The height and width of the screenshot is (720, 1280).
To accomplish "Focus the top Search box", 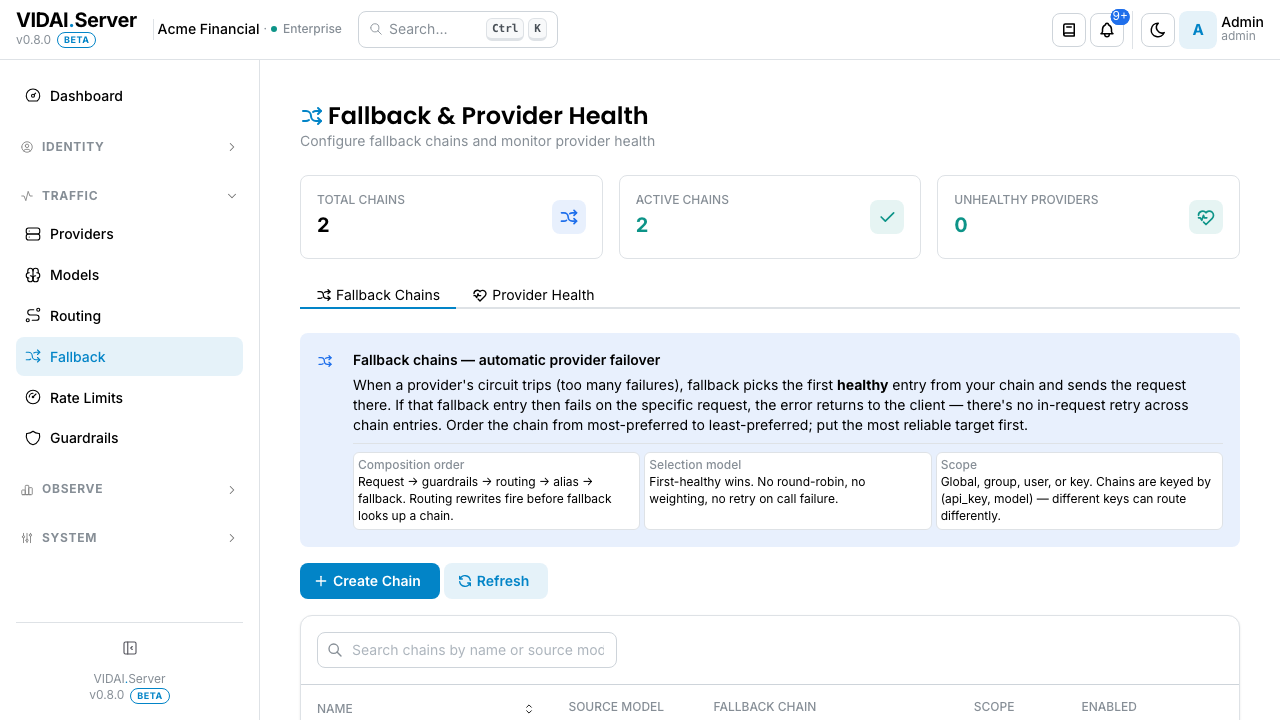I will point(458,29).
